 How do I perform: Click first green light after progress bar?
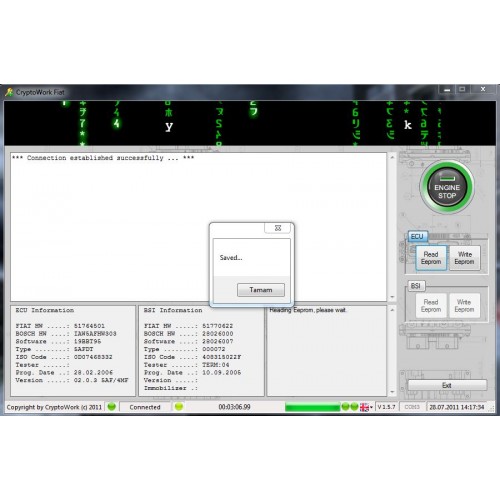click(x=346, y=407)
